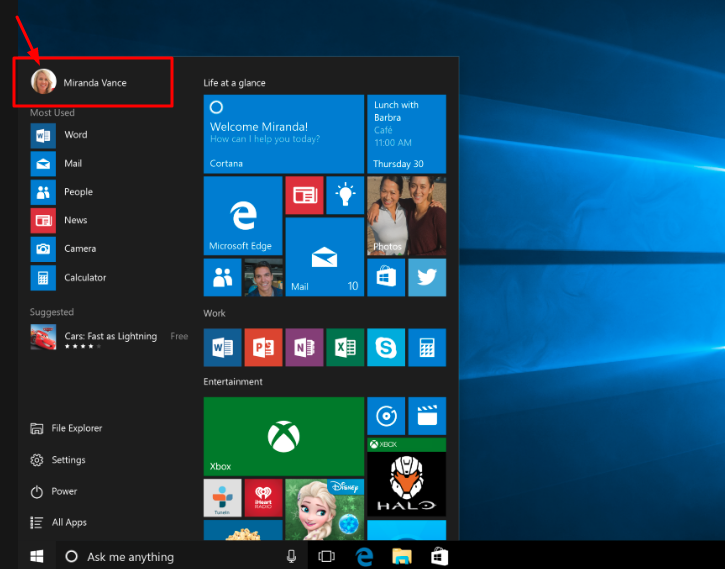
Task: Open the small People tile
Action: click(222, 277)
